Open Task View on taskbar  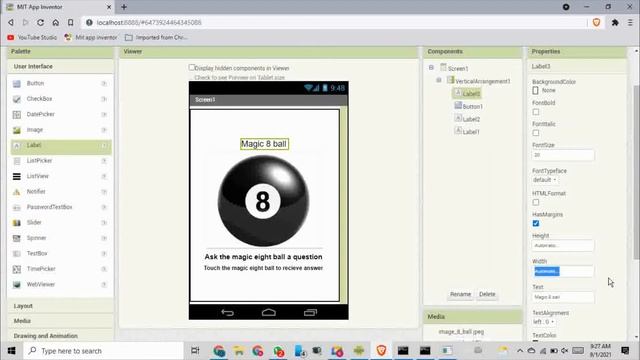195,351
